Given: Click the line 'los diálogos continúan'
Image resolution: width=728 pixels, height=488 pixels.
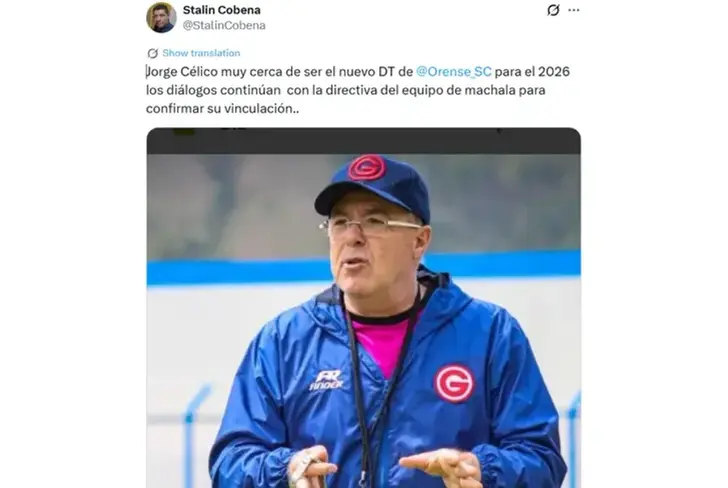Looking at the screenshot, I should tap(213, 90).
